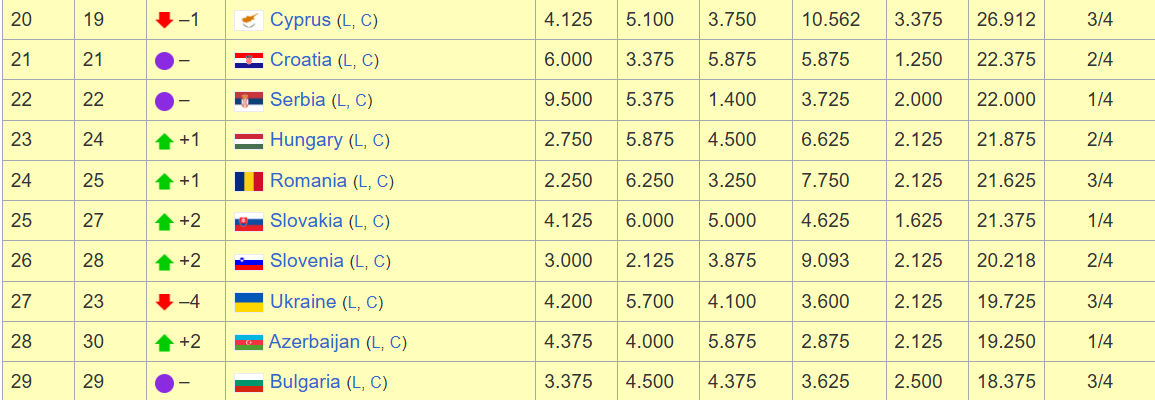Click the L league link next to Cyprus
1155x400 pixels.
344,21
